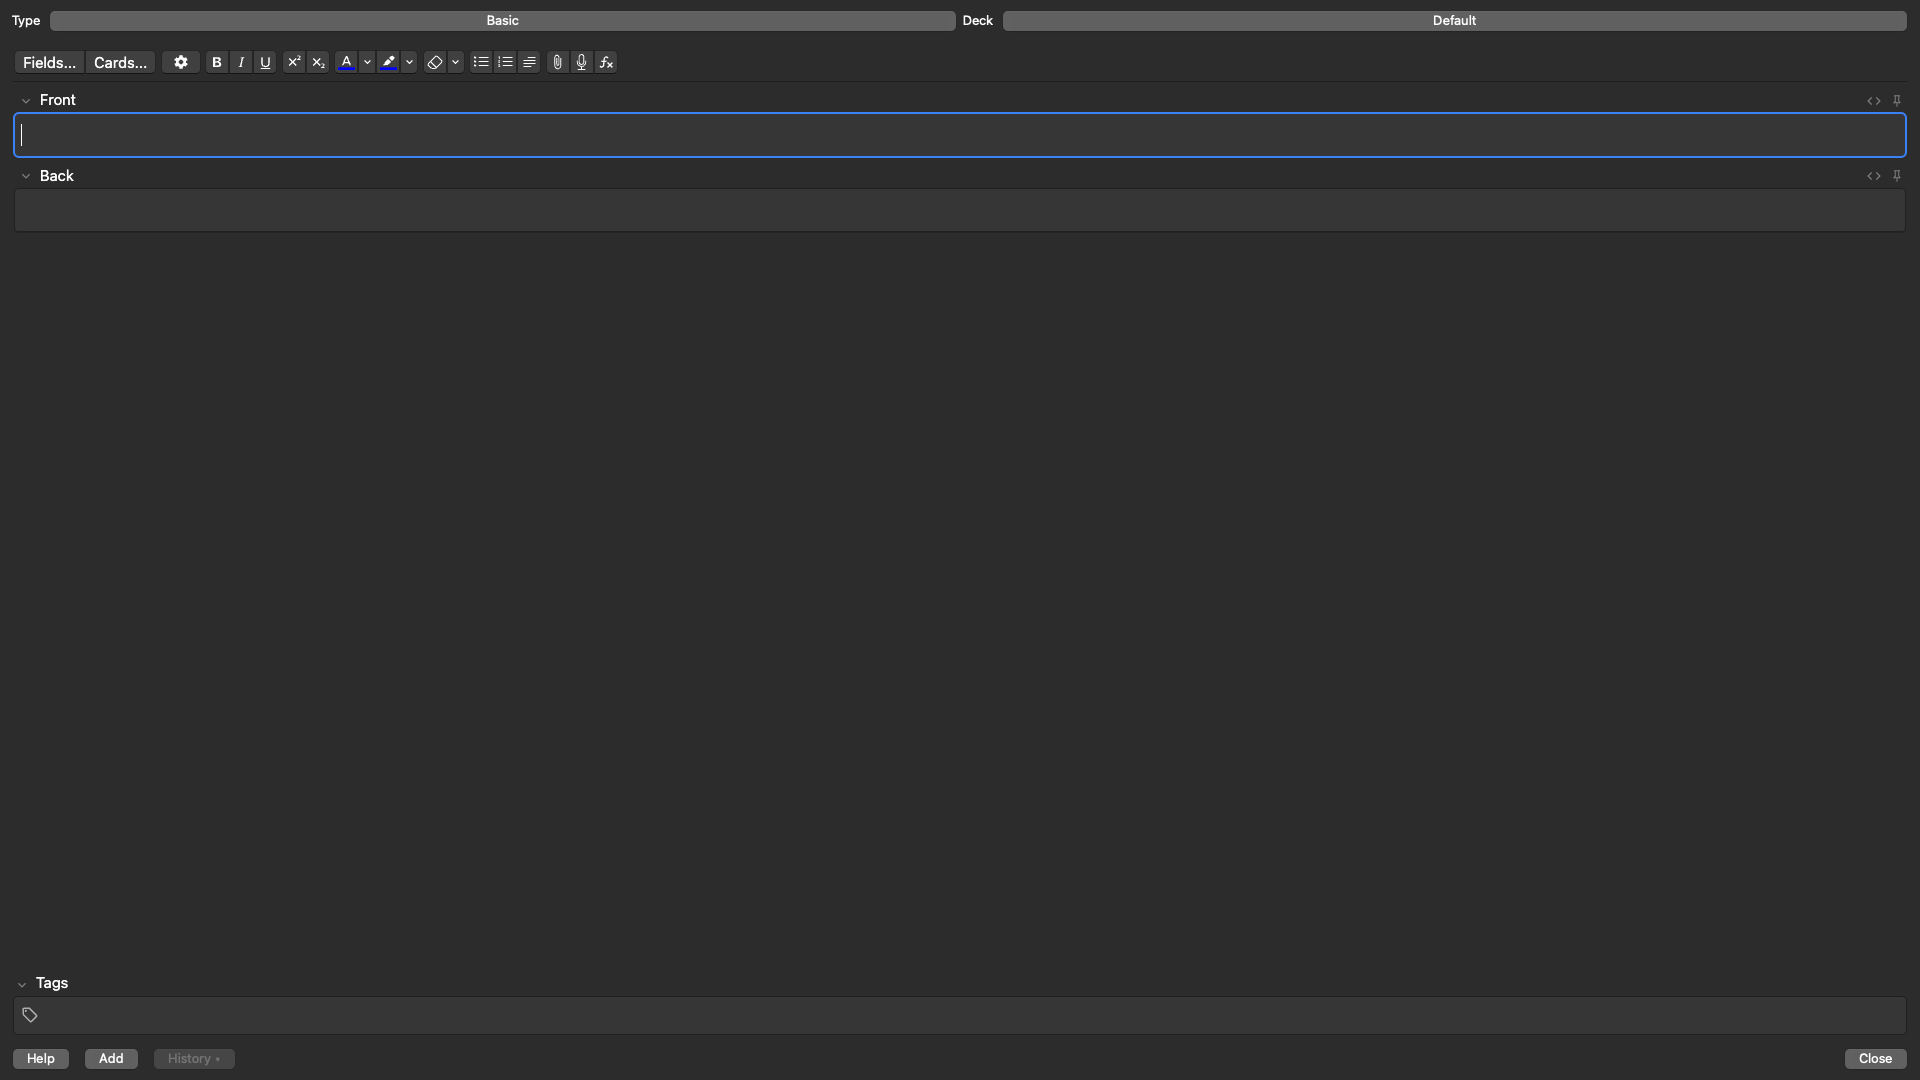This screenshot has width=1920, height=1080.
Task: Open History dropdown menu
Action: [193, 1058]
